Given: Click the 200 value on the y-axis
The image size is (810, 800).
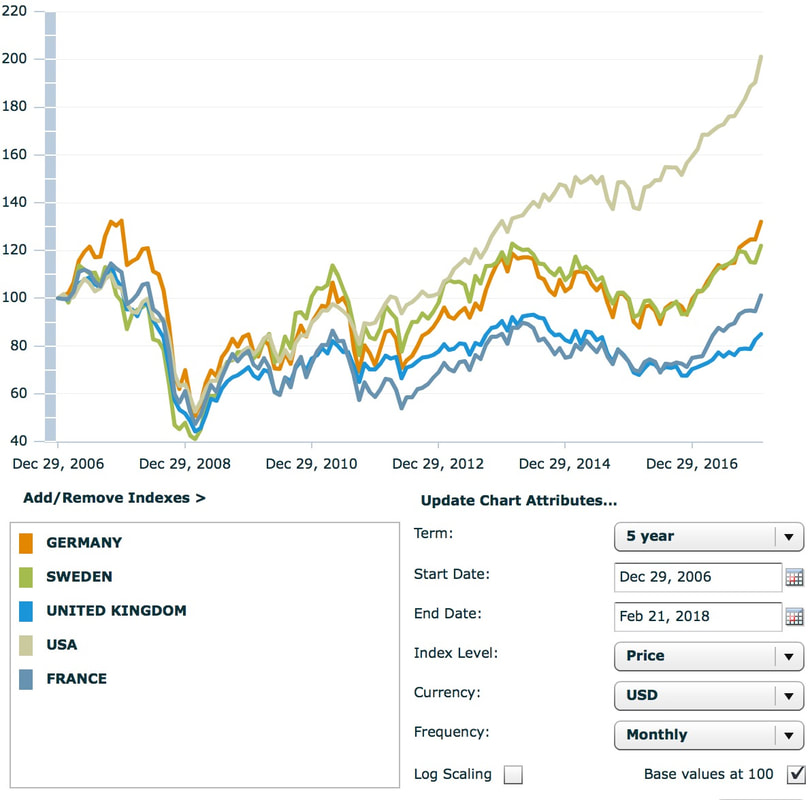Looking at the screenshot, I should (x=14, y=58).
